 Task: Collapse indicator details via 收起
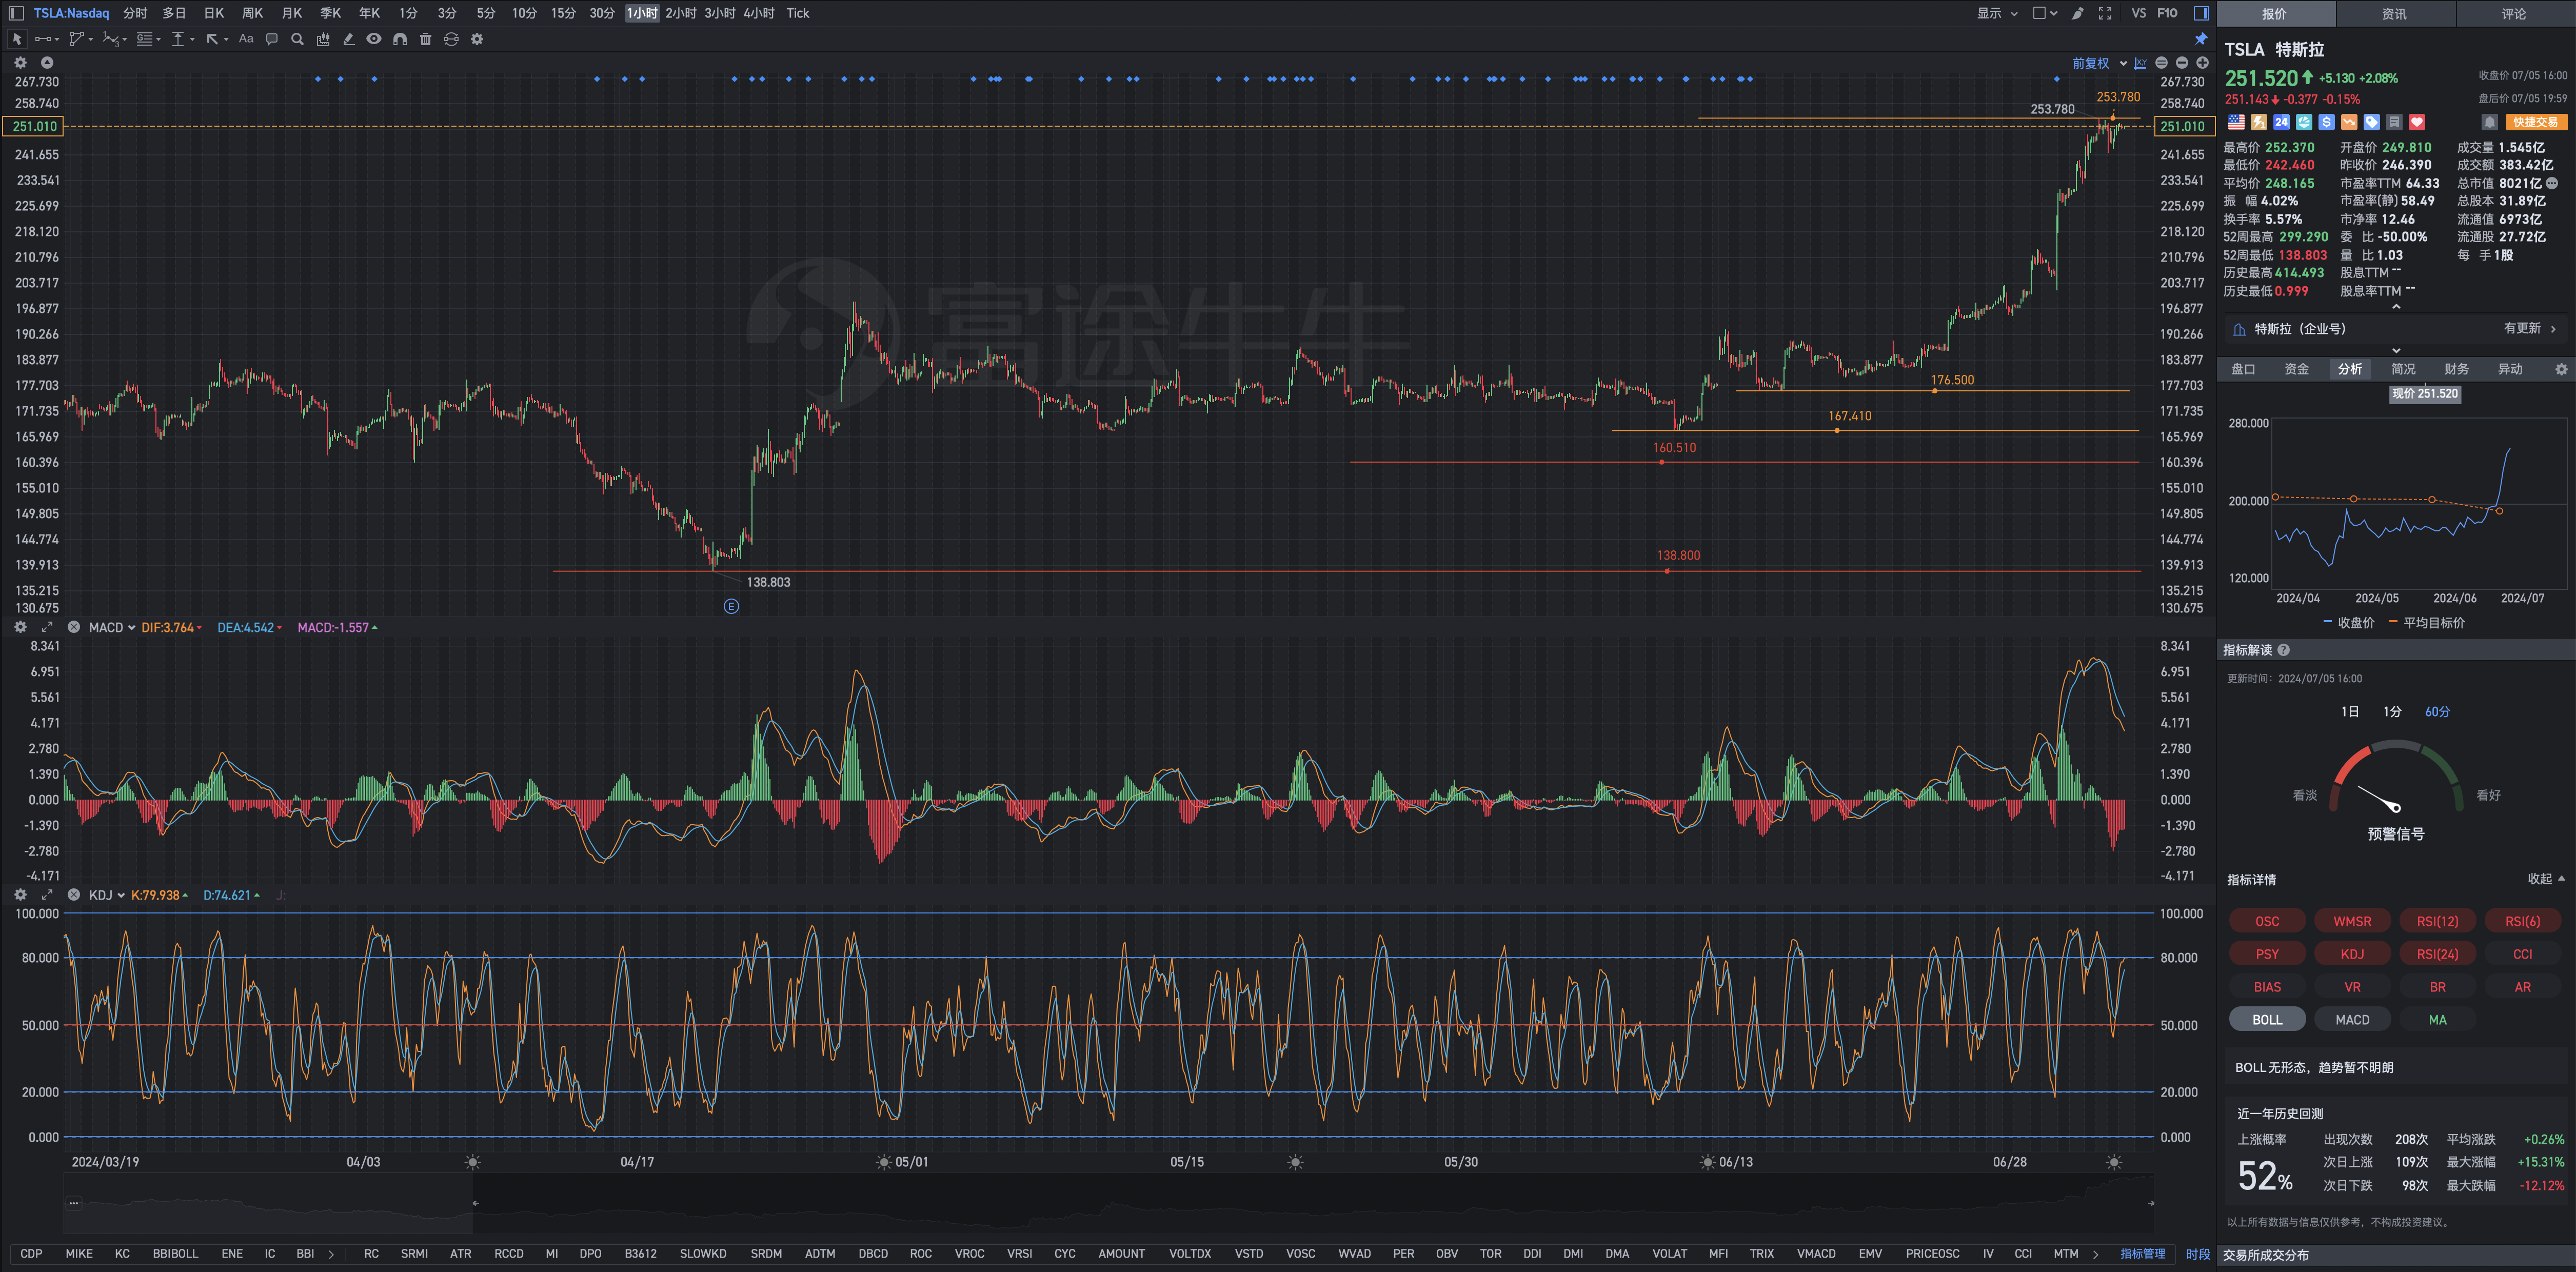coord(2546,879)
